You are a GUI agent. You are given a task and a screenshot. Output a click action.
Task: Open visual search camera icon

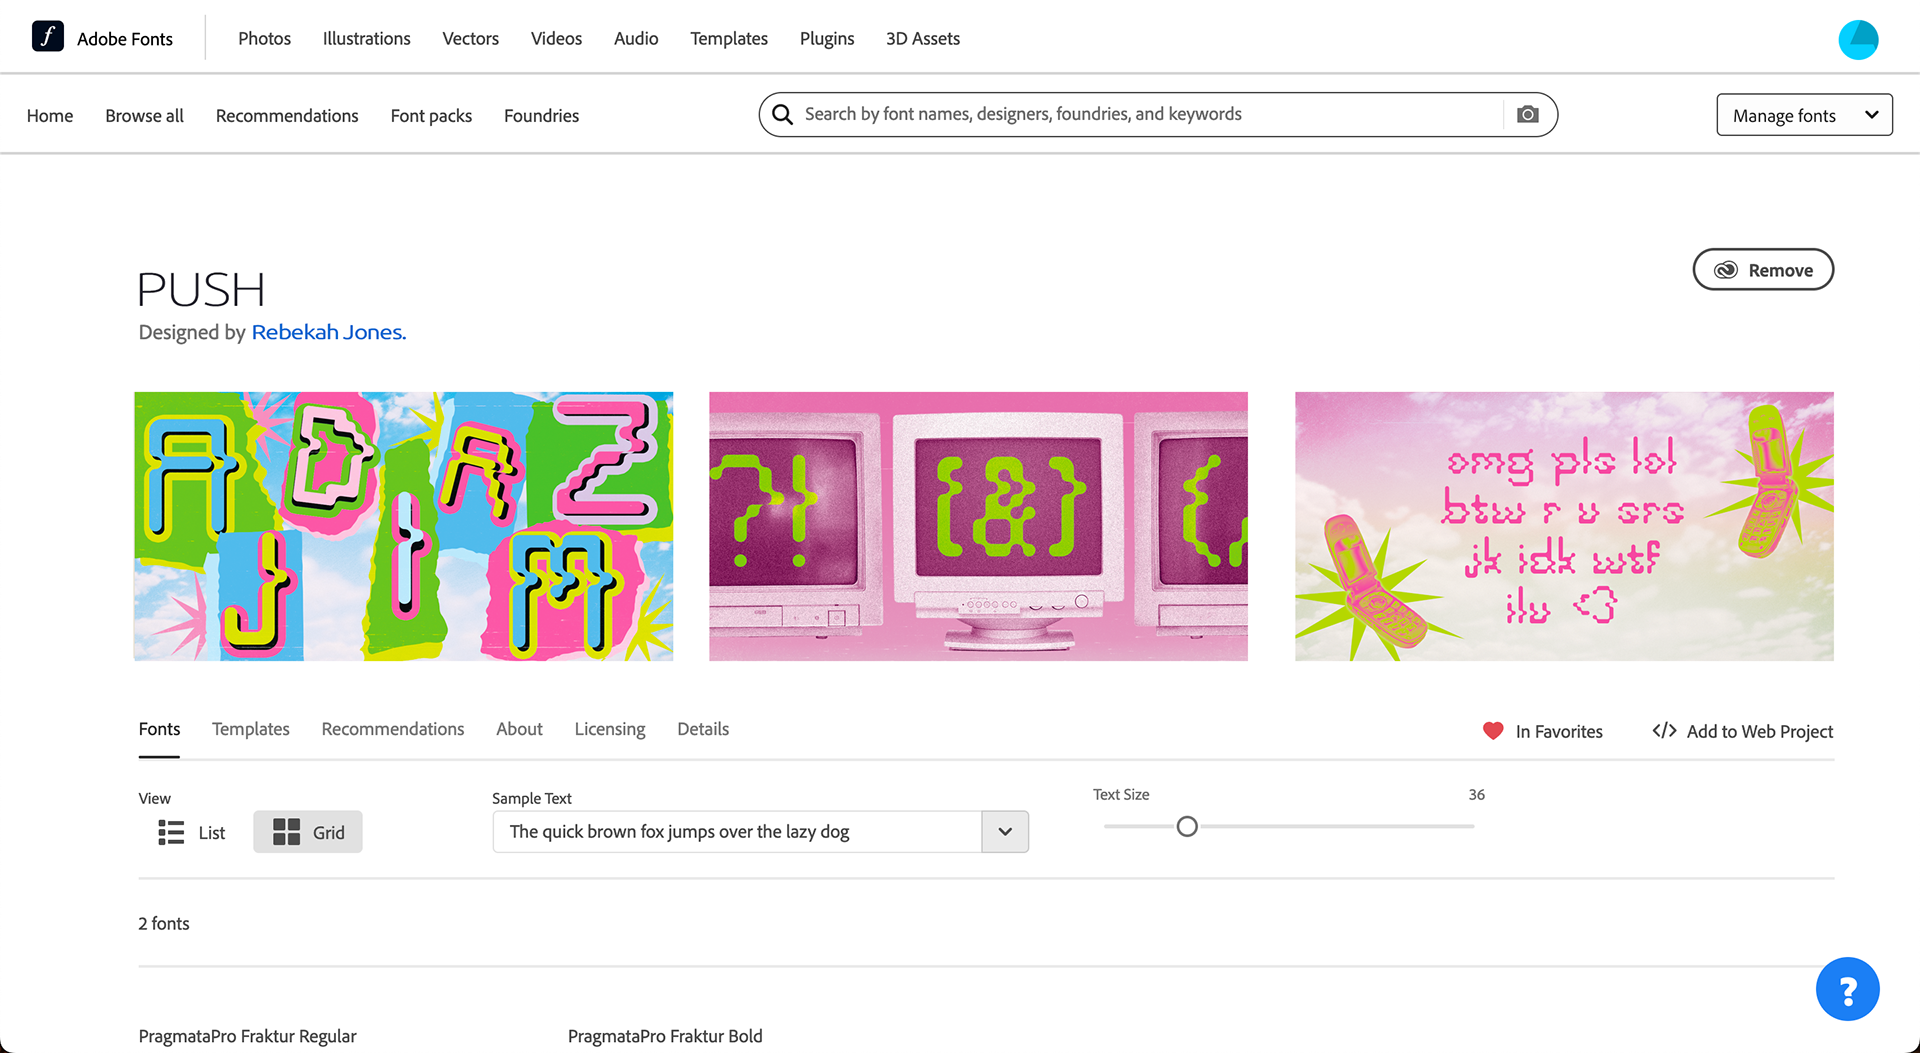tap(1527, 114)
